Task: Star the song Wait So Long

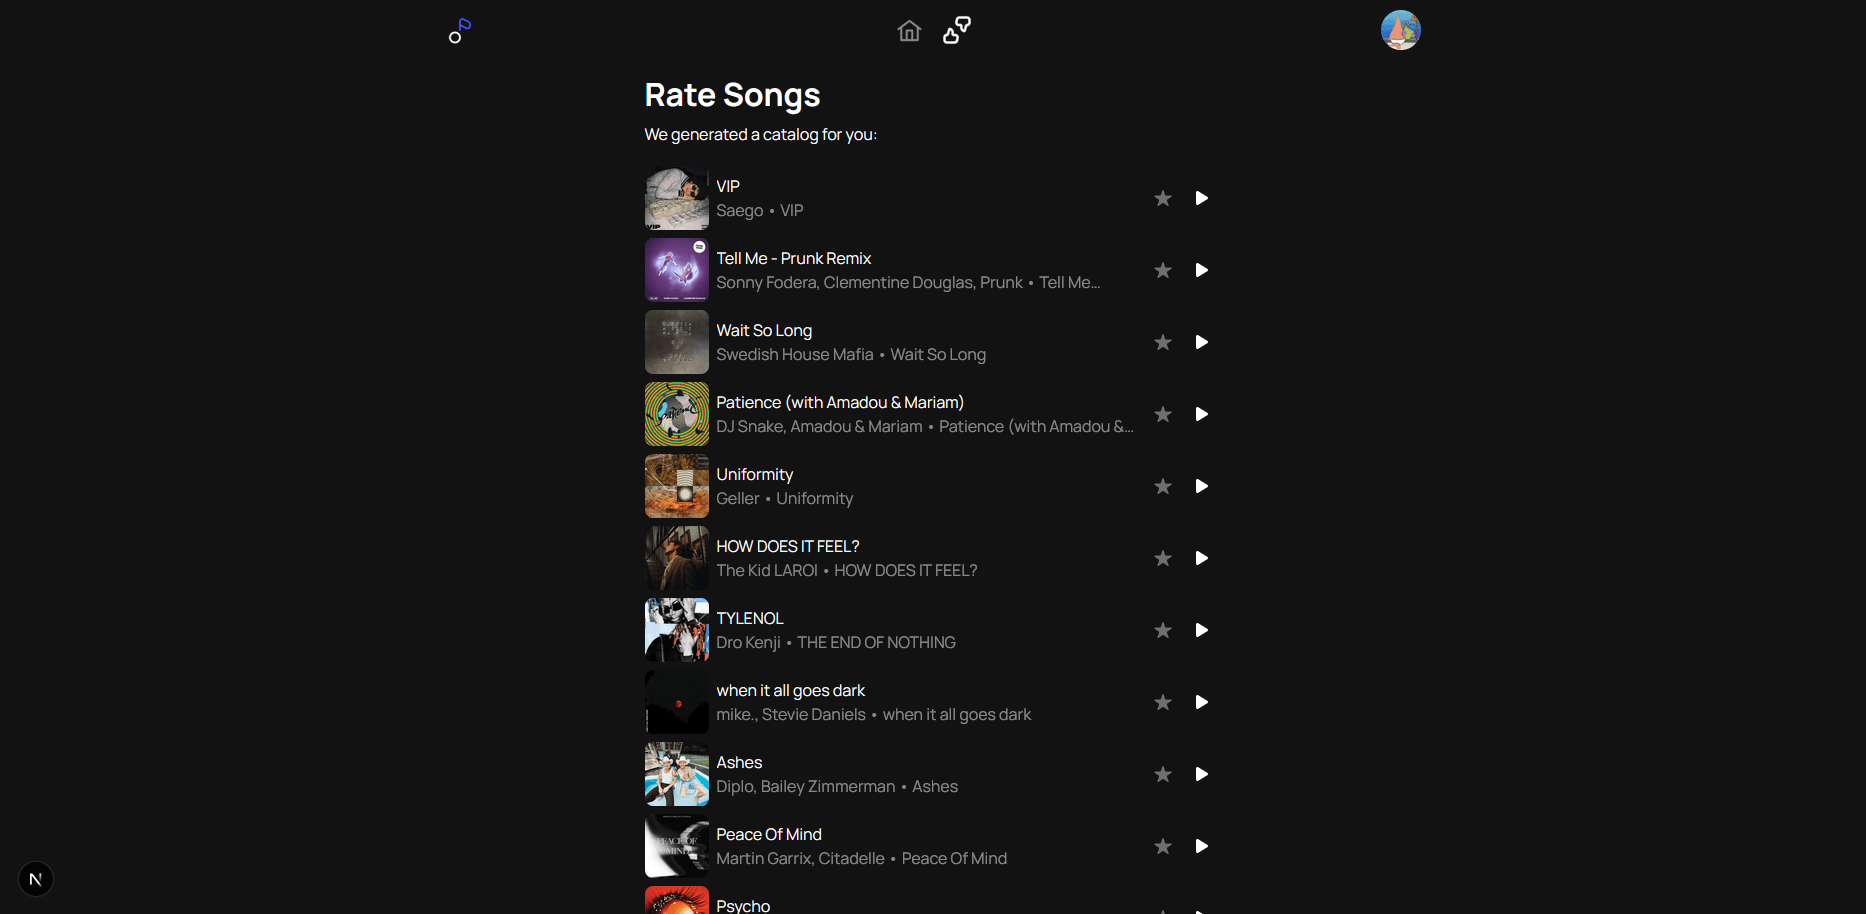Action: pyautogui.click(x=1163, y=342)
